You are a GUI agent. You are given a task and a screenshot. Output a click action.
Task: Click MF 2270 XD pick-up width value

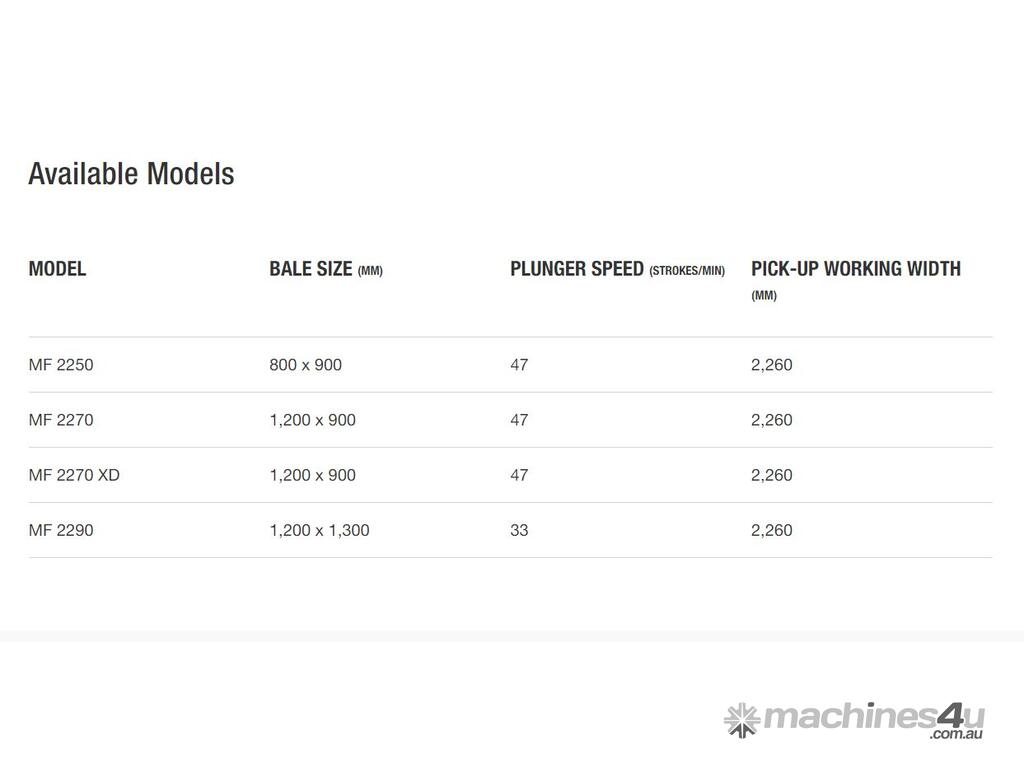771,475
